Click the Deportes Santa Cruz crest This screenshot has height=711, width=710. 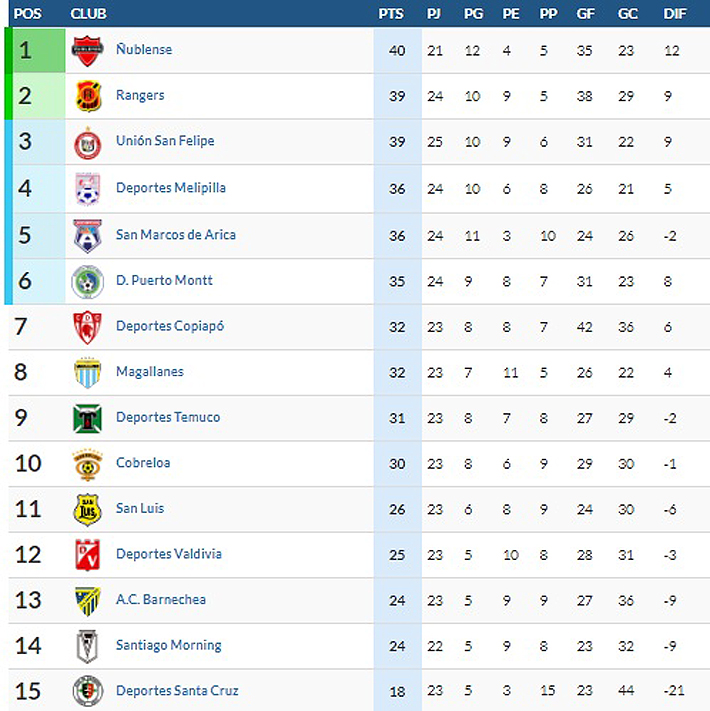click(88, 691)
